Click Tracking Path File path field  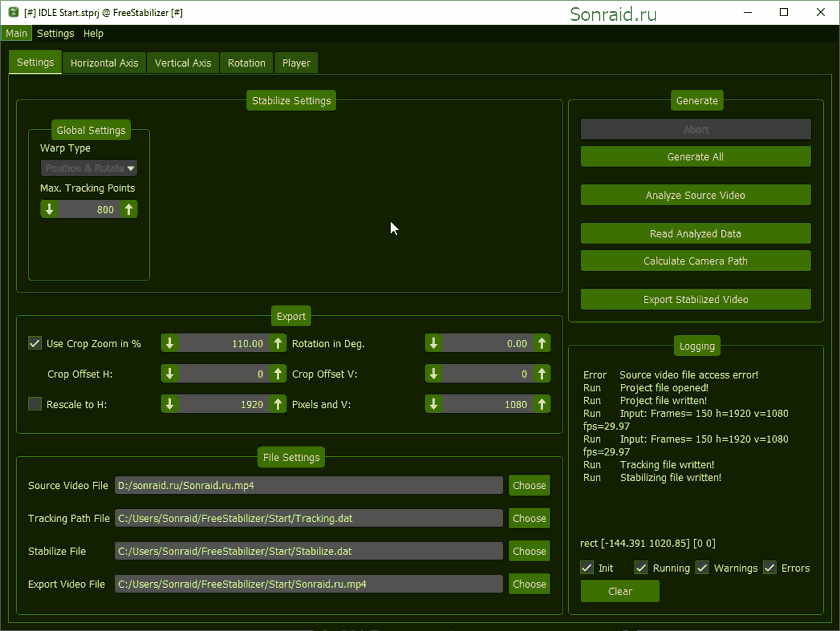tap(309, 518)
